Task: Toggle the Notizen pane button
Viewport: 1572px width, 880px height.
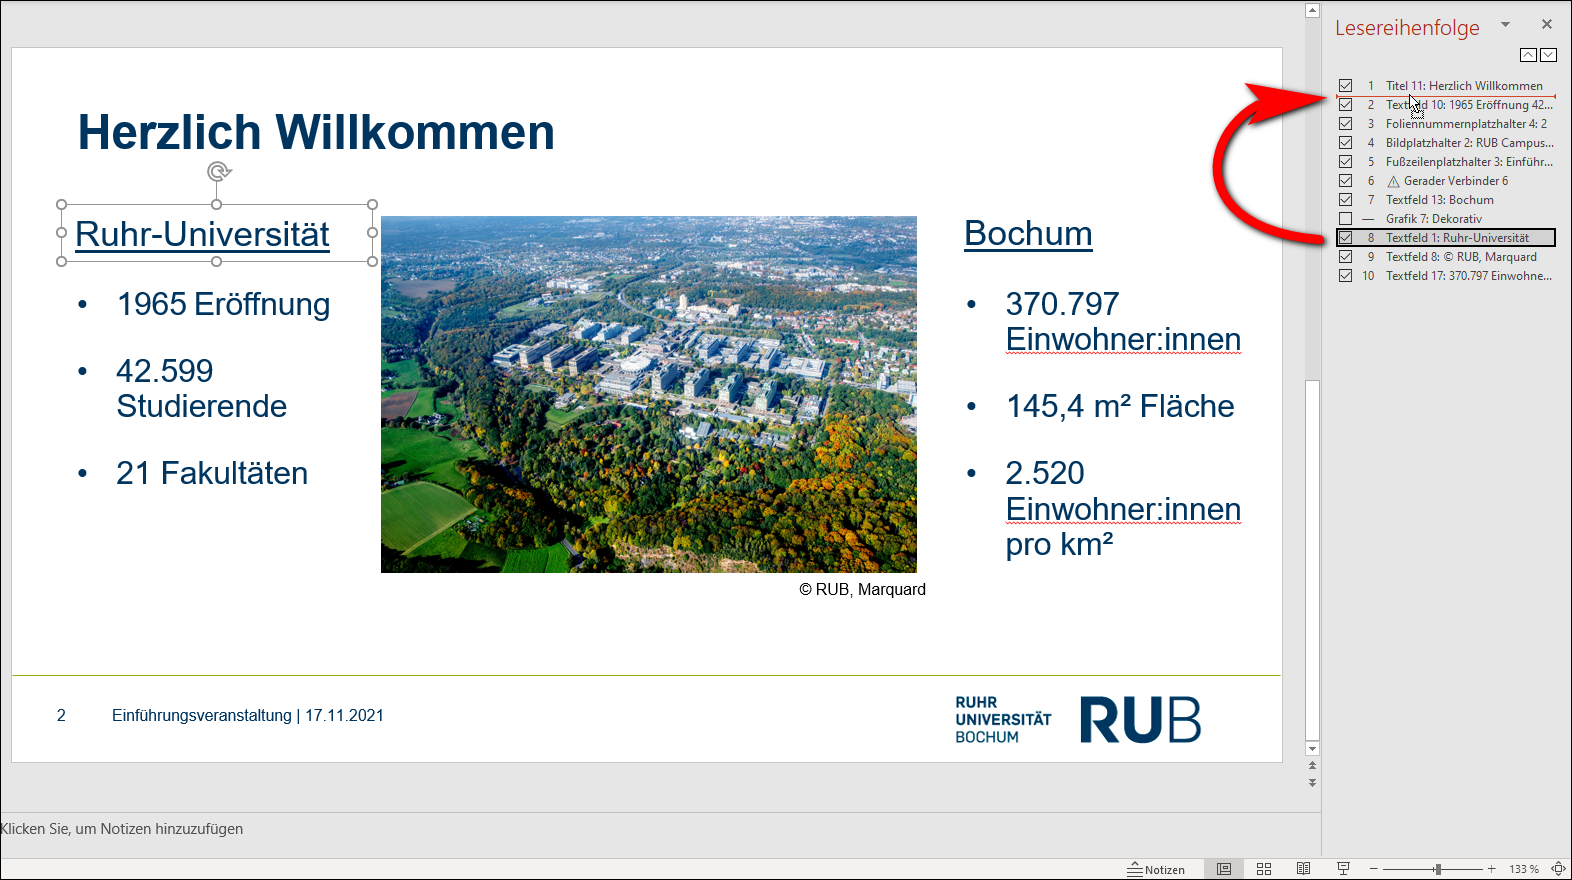Action: [x=1156, y=869]
